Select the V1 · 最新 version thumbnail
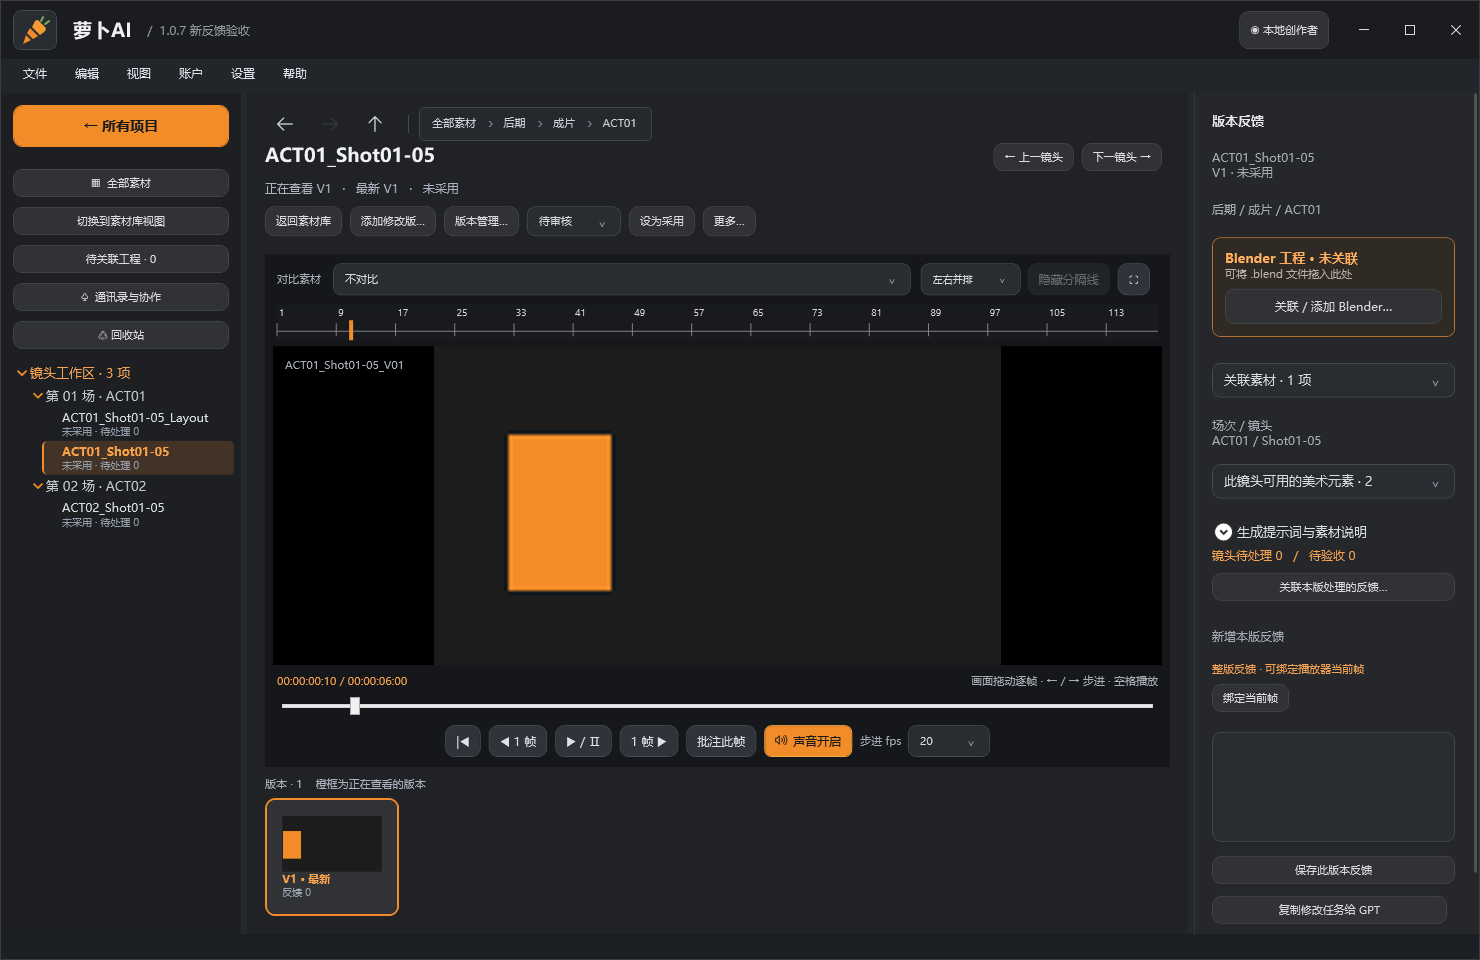 pos(332,857)
